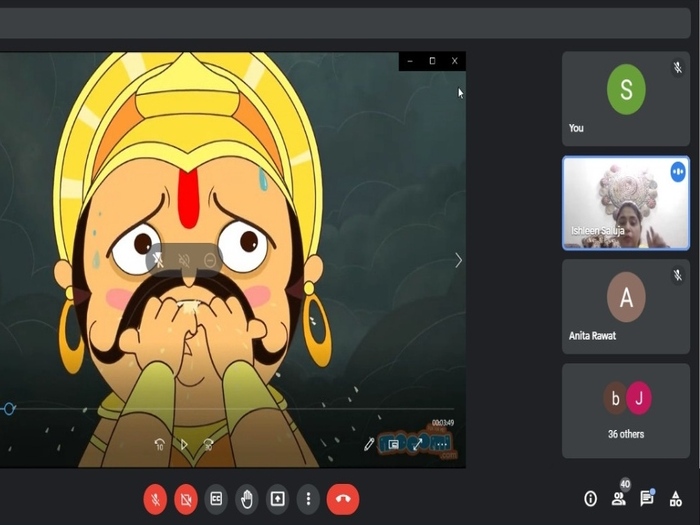Open player's three-dot more menu
700x525 pixels.
442,444
